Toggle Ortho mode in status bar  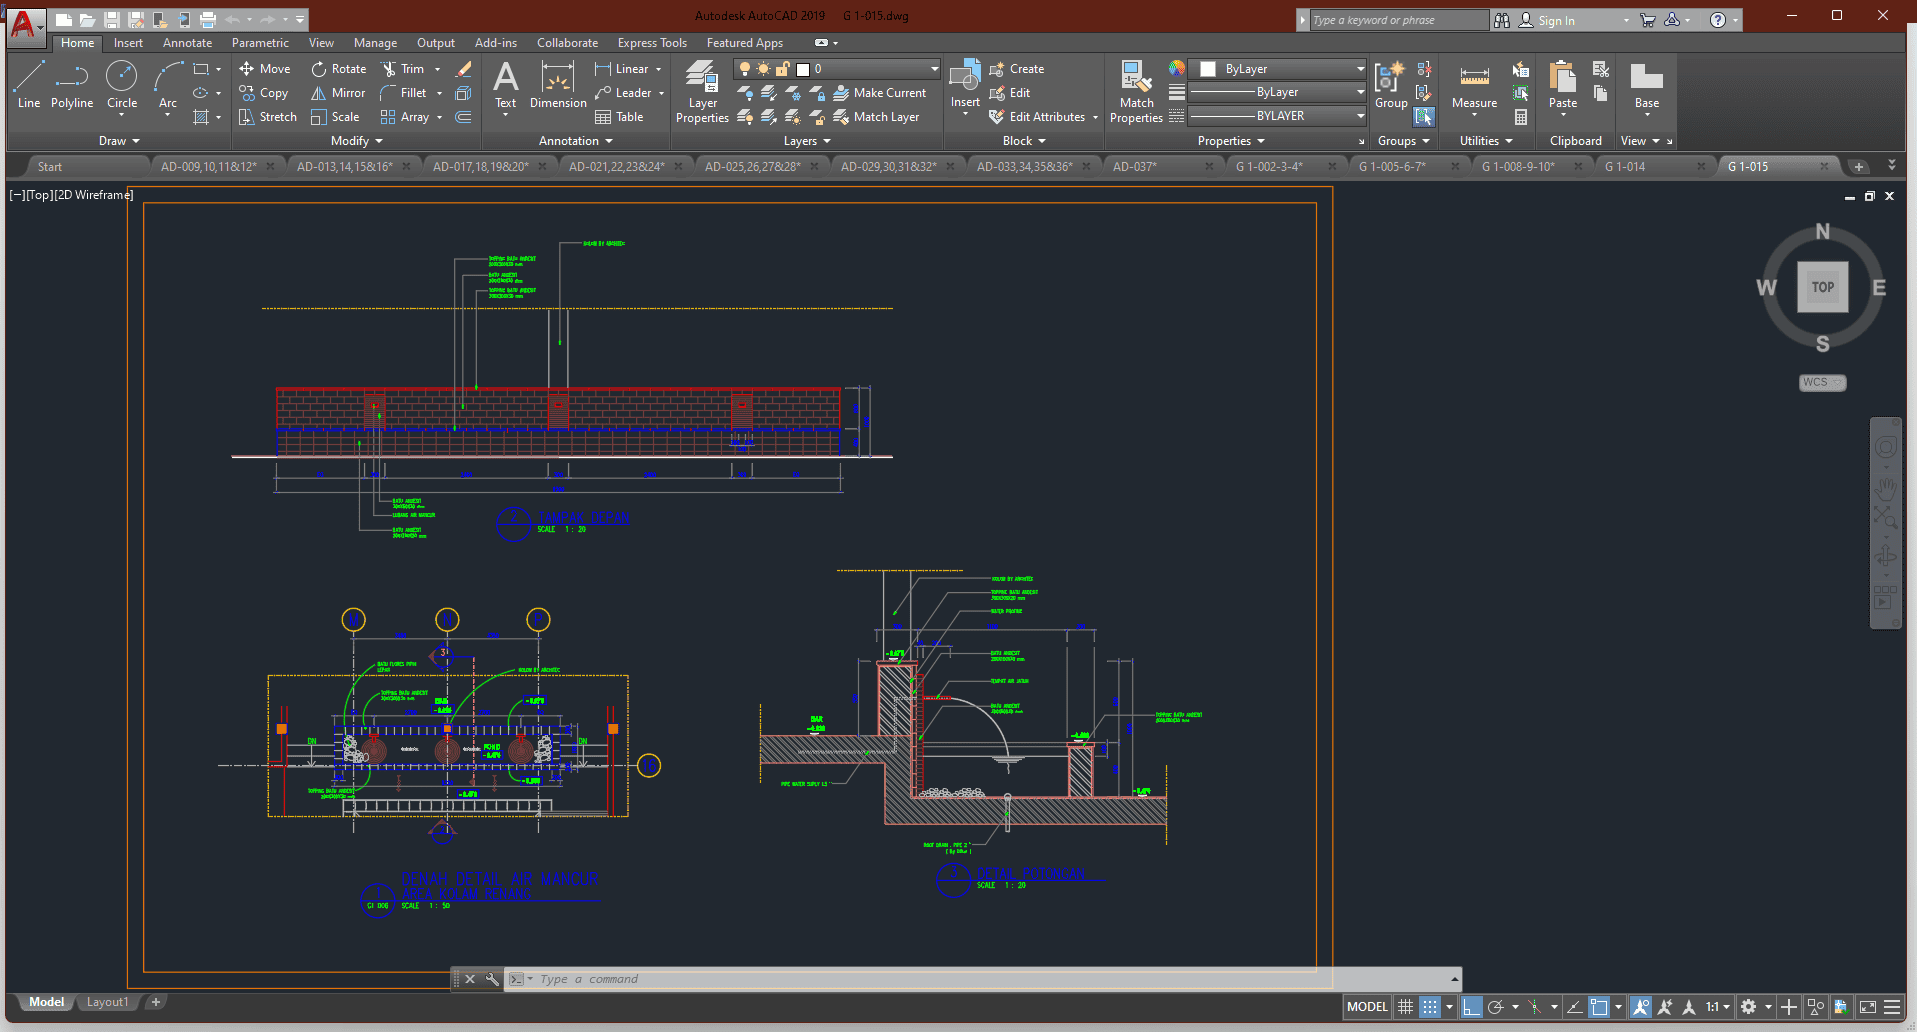click(1471, 1007)
